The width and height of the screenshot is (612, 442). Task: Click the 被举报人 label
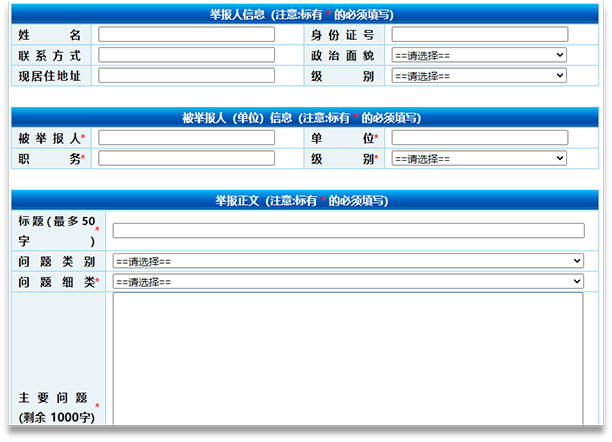51,138
